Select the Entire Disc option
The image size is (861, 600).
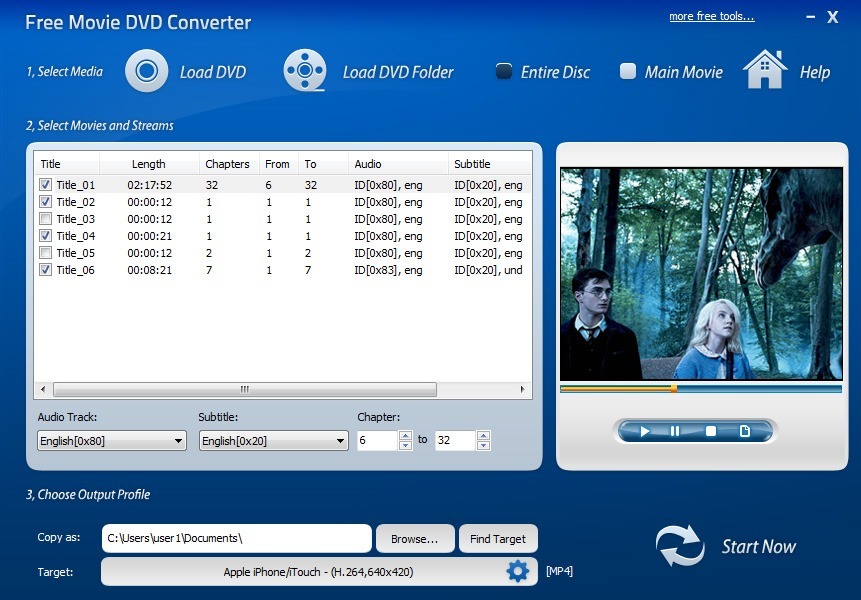click(x=504, y=71)
